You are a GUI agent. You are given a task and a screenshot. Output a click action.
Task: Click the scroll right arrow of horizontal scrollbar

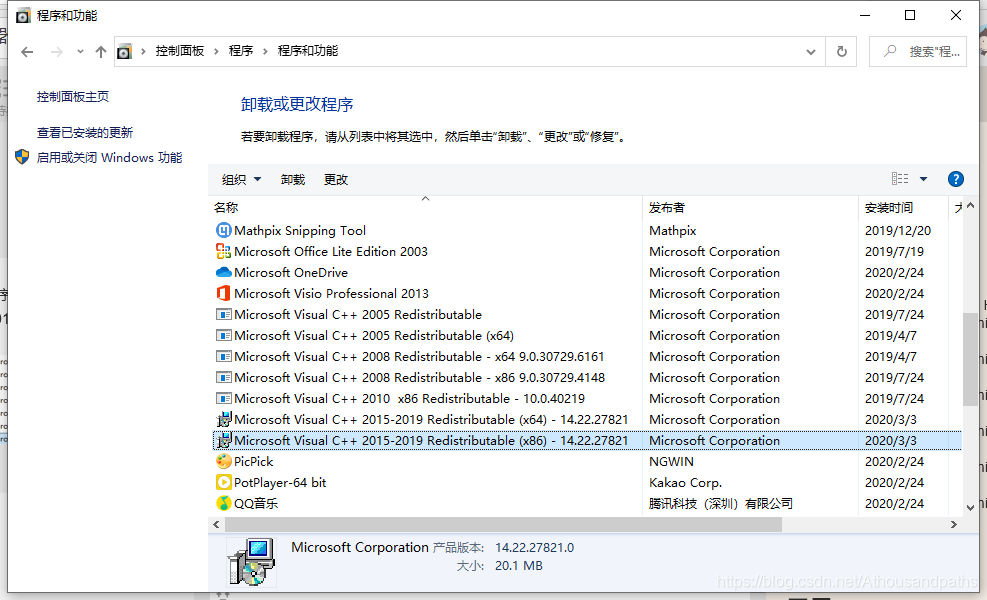954,524
